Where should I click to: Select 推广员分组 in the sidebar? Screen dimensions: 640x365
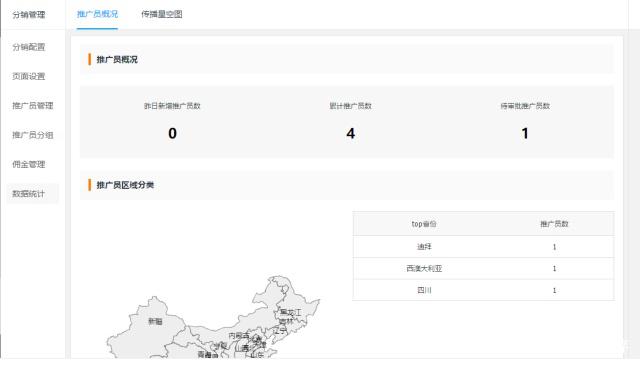click(33, 135)
